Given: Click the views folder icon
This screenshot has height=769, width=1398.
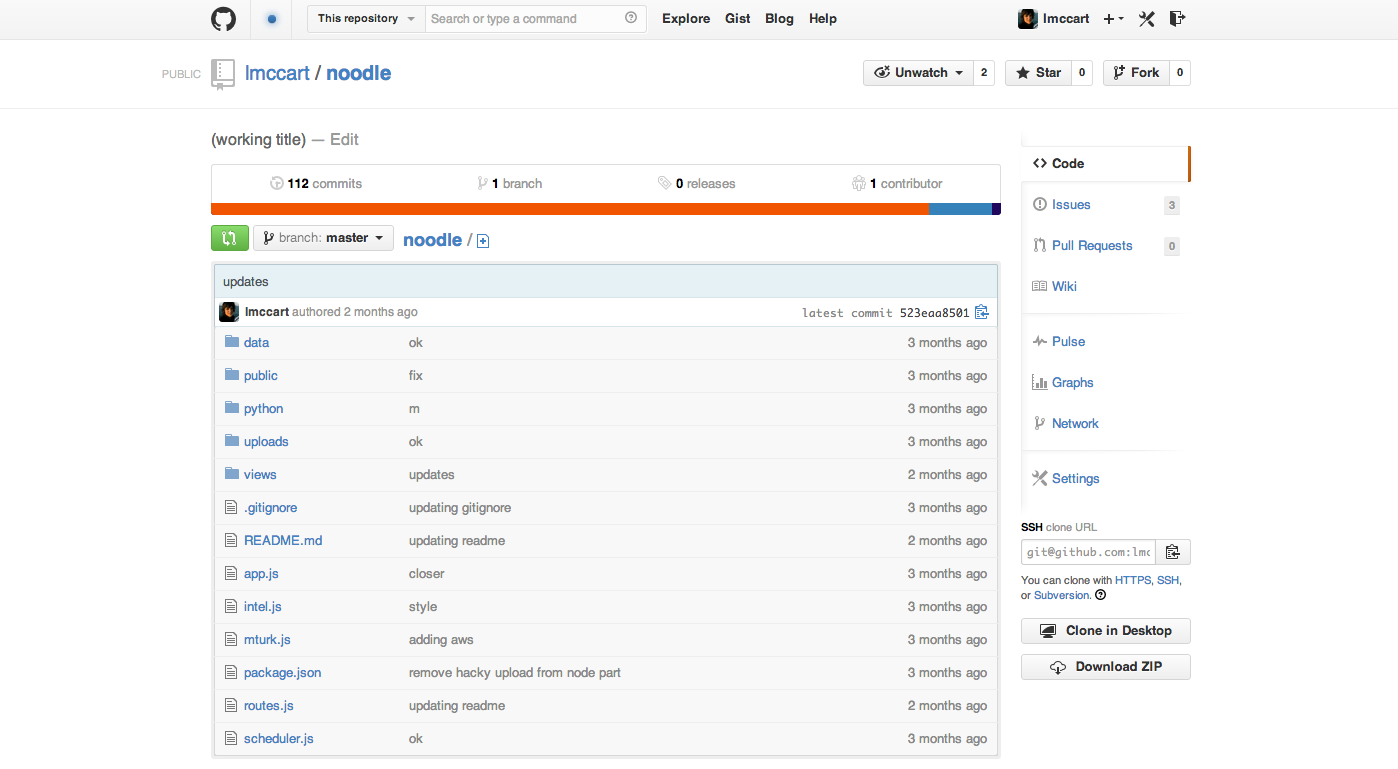Looking at the screenshot, I should tap(232, 474).
